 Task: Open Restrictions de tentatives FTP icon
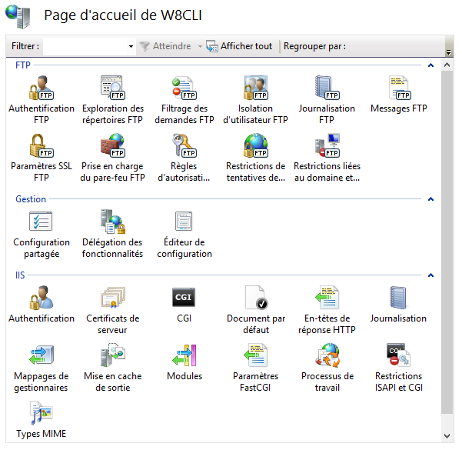click(256, 146)
